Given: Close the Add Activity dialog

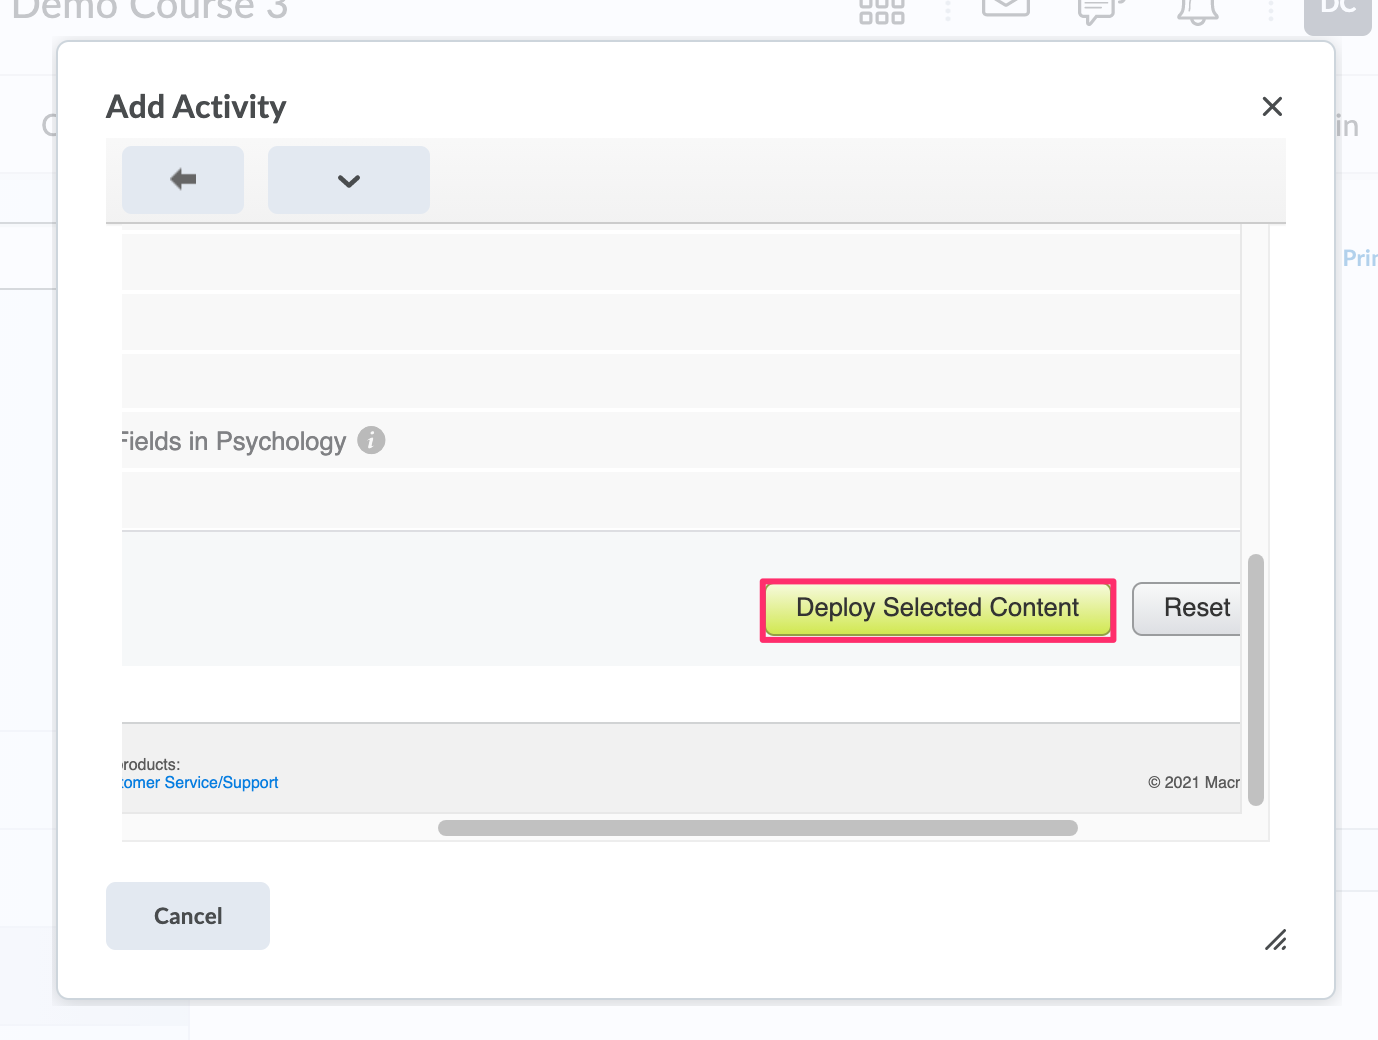Looking at the screenshot, I should click(x=1272, y=106).
